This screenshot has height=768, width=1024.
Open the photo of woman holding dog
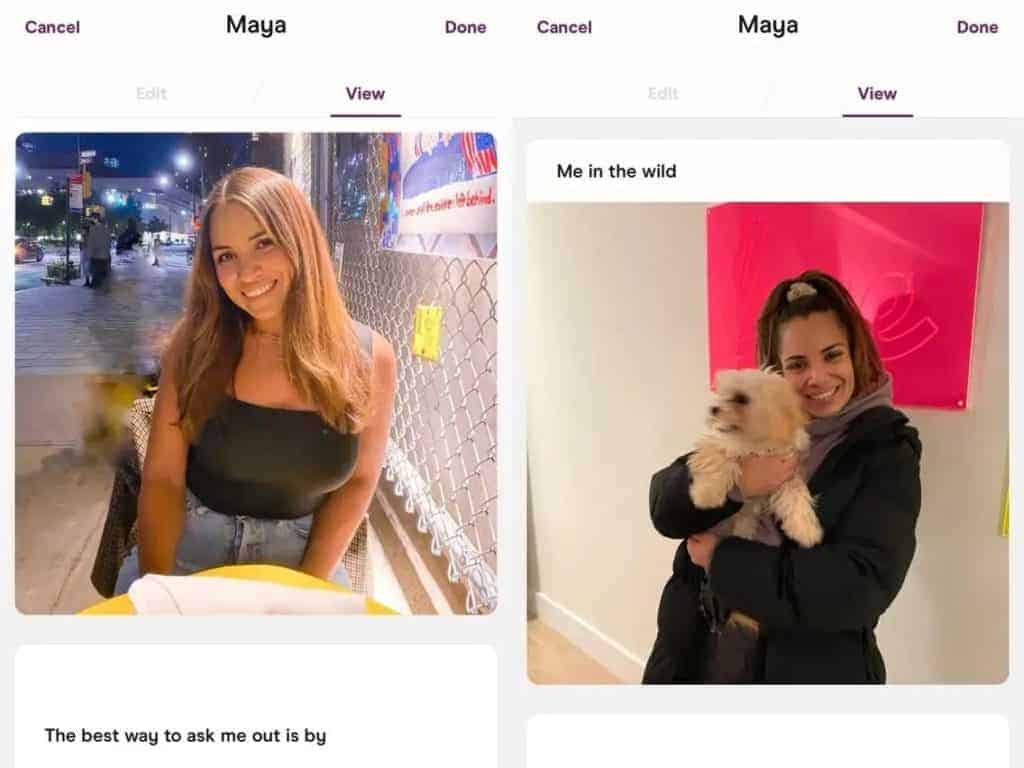pyautogui.click(x=768, y=443)
